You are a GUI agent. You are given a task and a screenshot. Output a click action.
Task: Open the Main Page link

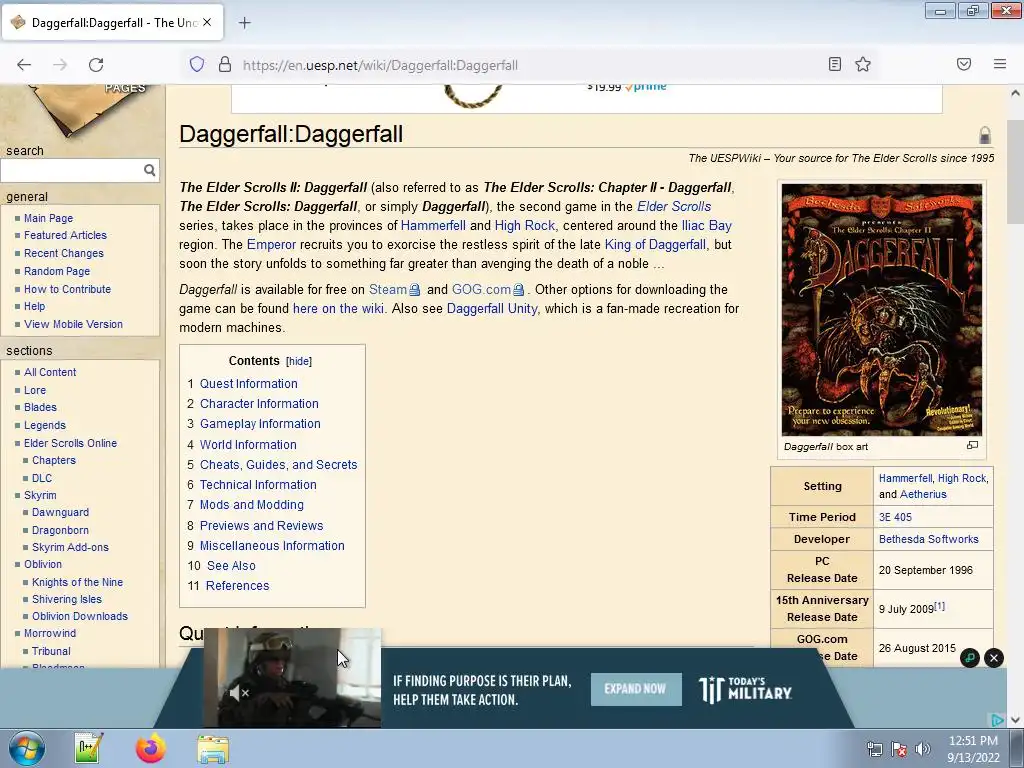48,218
